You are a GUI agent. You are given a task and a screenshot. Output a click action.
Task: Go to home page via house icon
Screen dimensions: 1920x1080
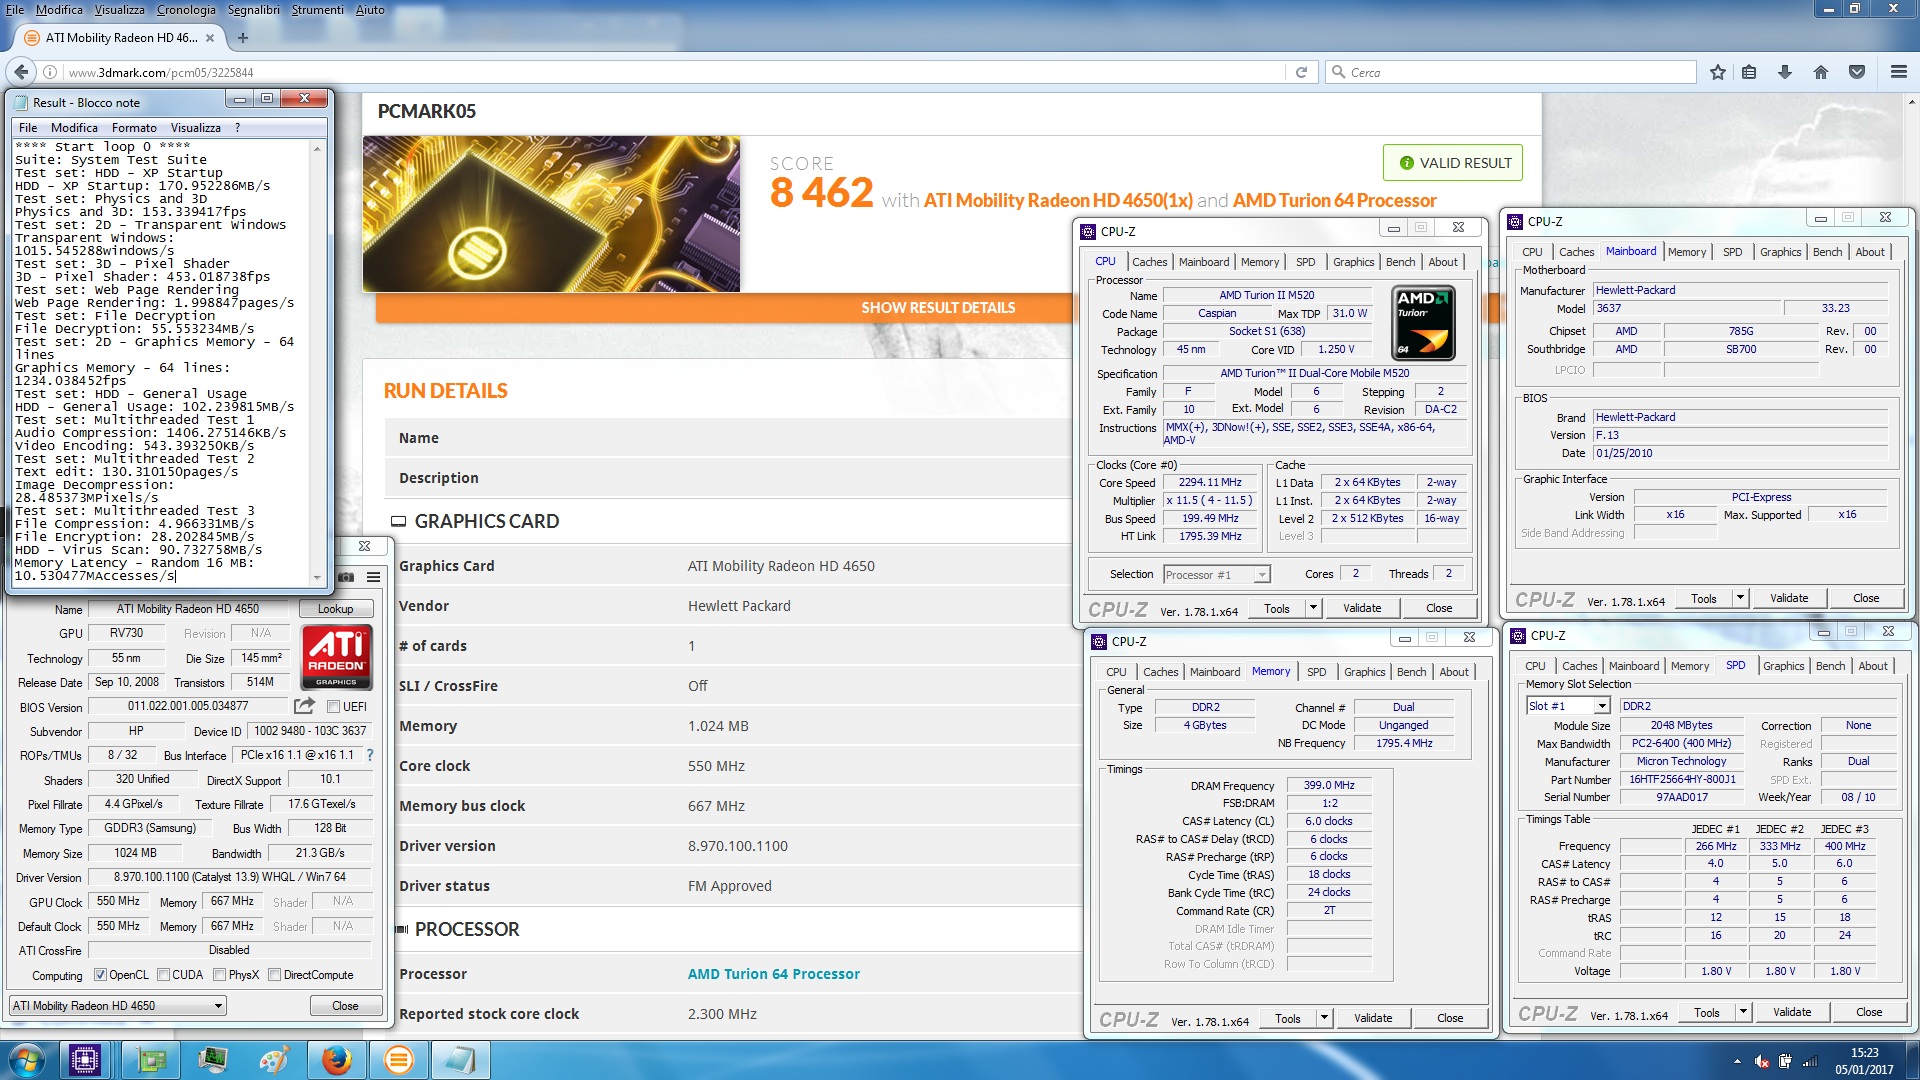pyautogui.click(x=1821, y=72)
